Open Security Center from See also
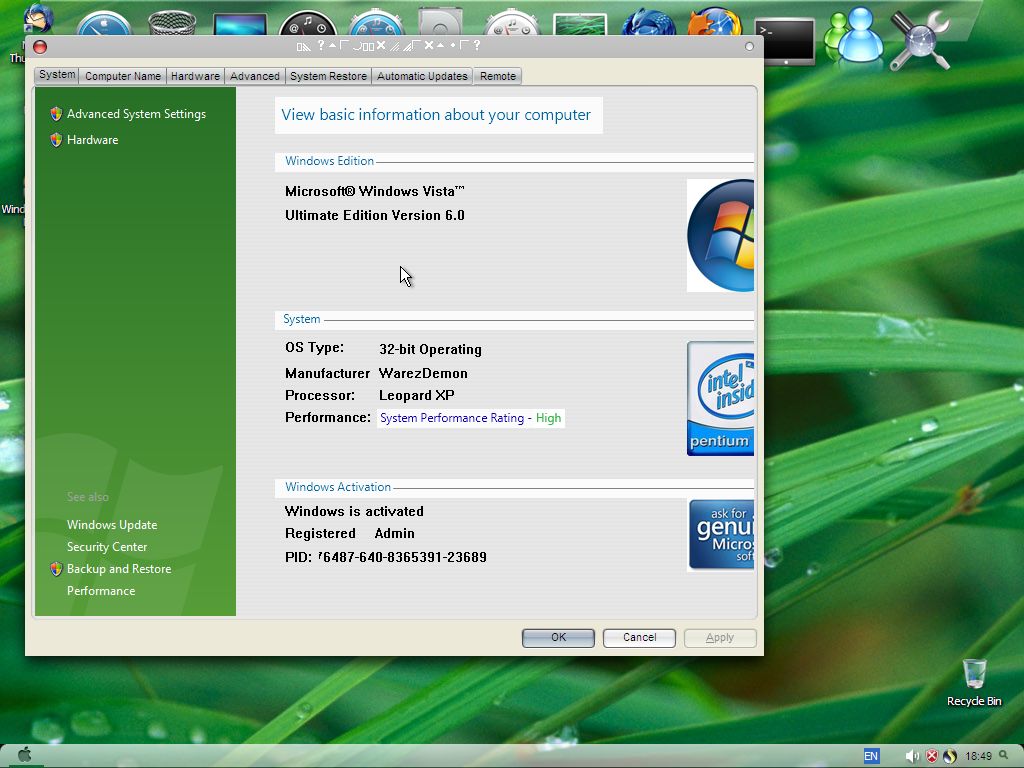The width and height of the screenshot is (1024, 768). (107, 547)
